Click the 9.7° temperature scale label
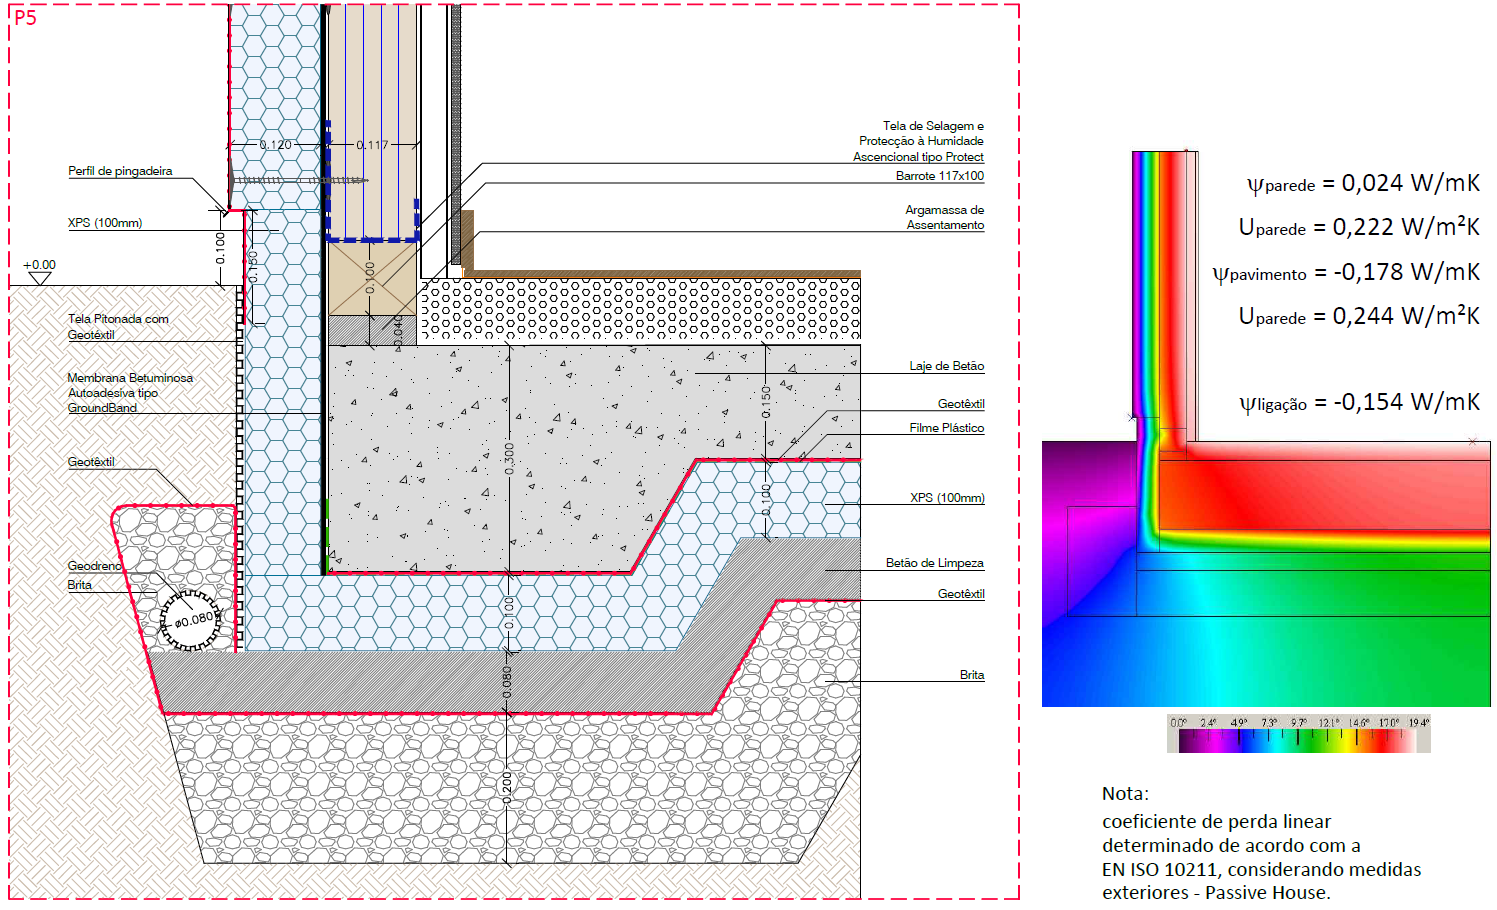 point(1298,722)
